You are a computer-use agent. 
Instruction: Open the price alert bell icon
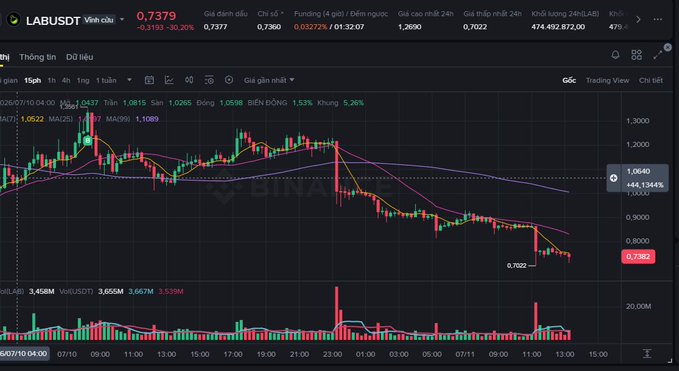coord(615,55)
